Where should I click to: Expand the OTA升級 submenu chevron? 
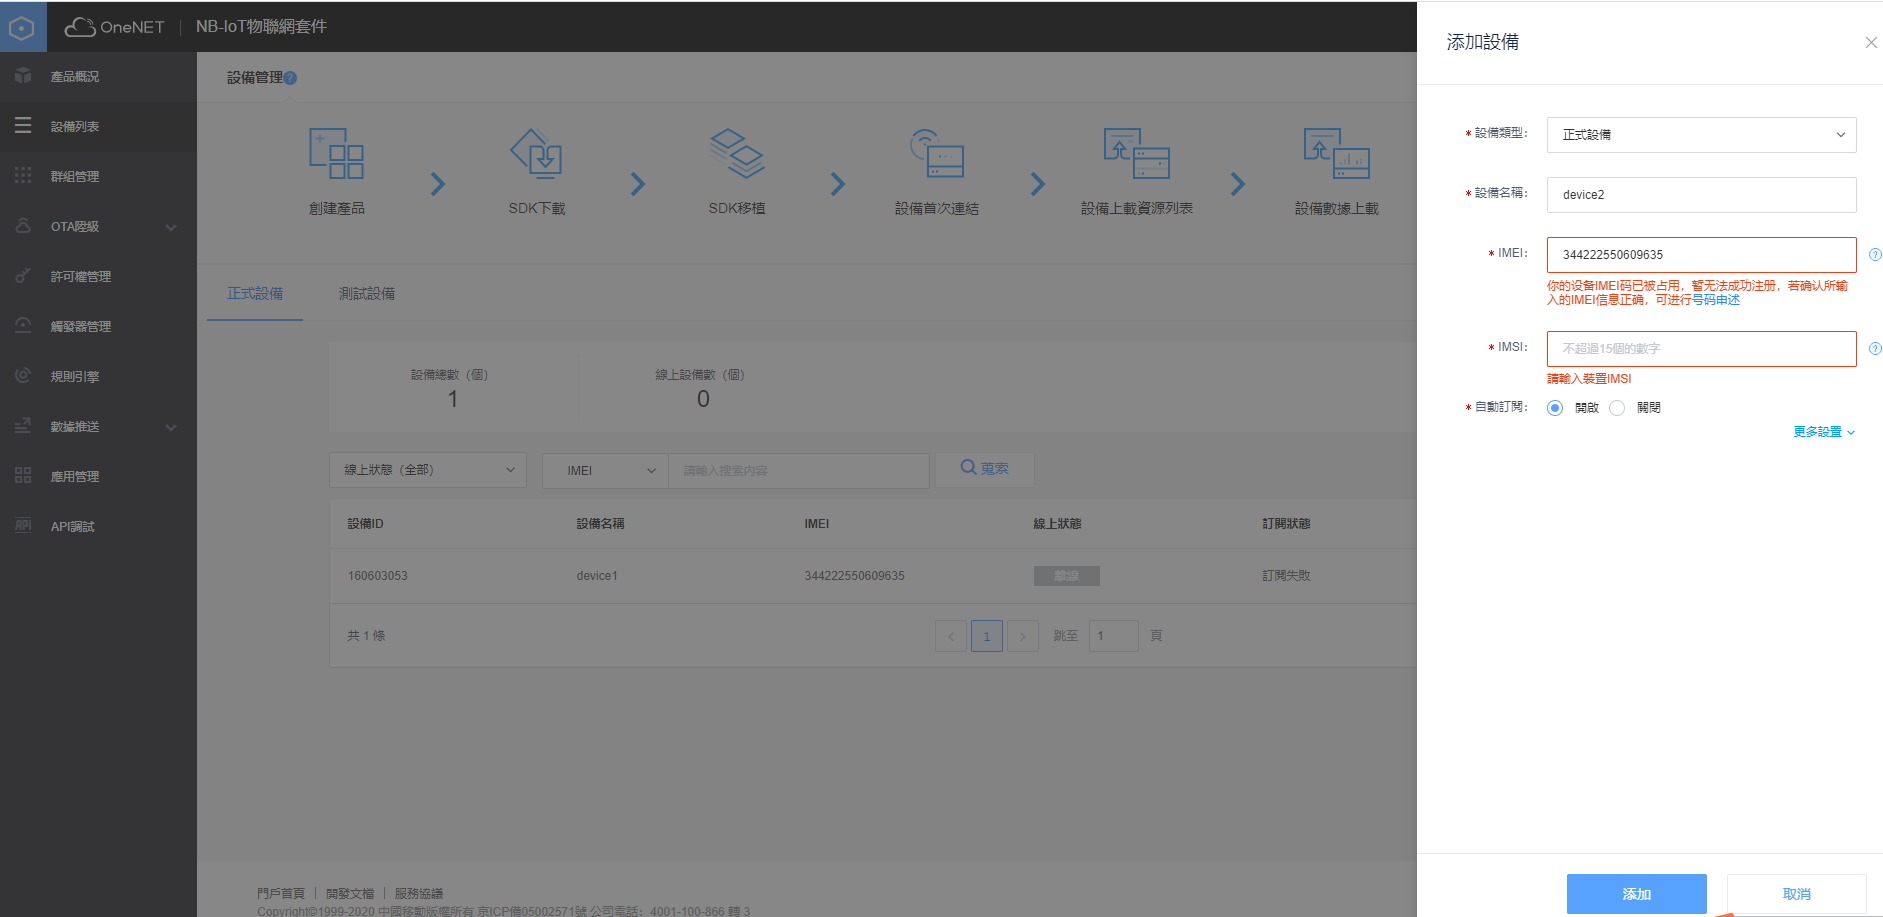click(x=171, y=227)
